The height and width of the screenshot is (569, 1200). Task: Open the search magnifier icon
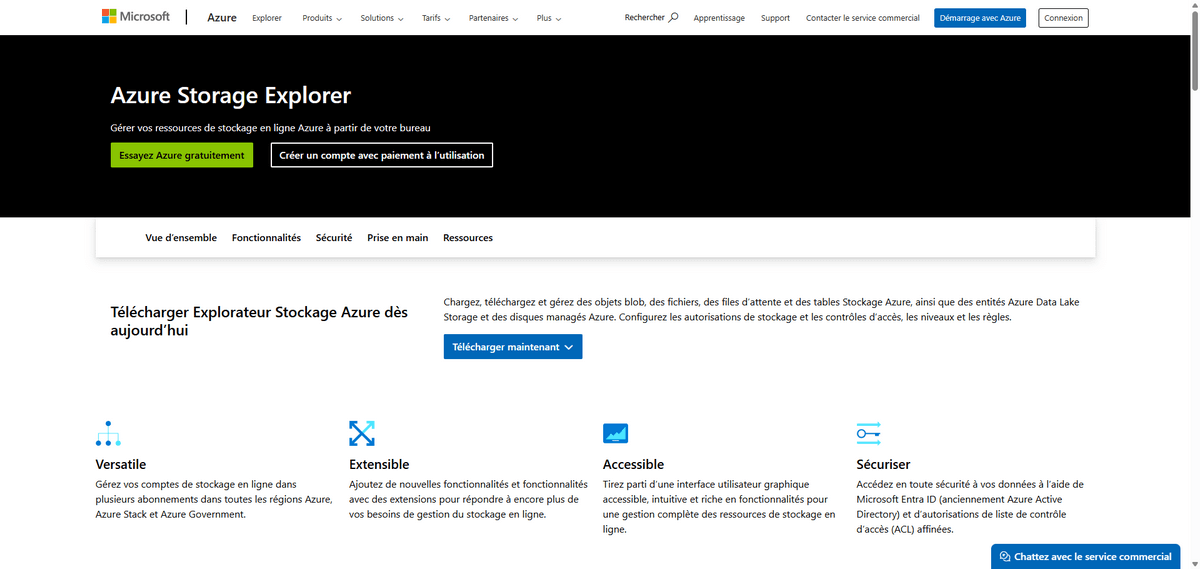point(673,17)
